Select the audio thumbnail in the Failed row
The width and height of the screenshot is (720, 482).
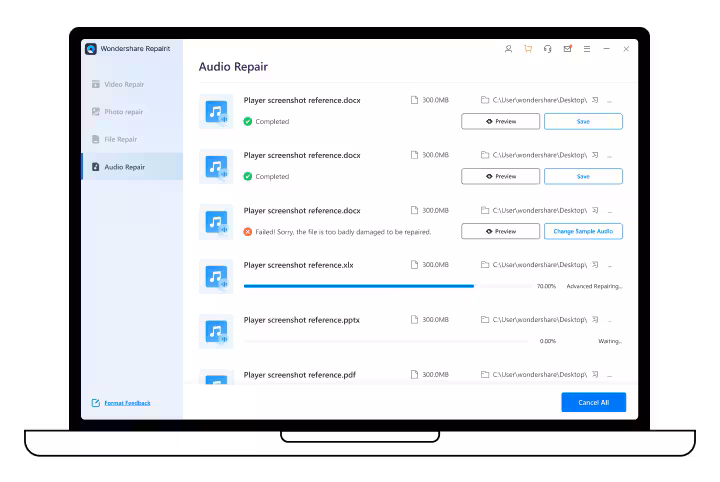[x=216, y=222]
